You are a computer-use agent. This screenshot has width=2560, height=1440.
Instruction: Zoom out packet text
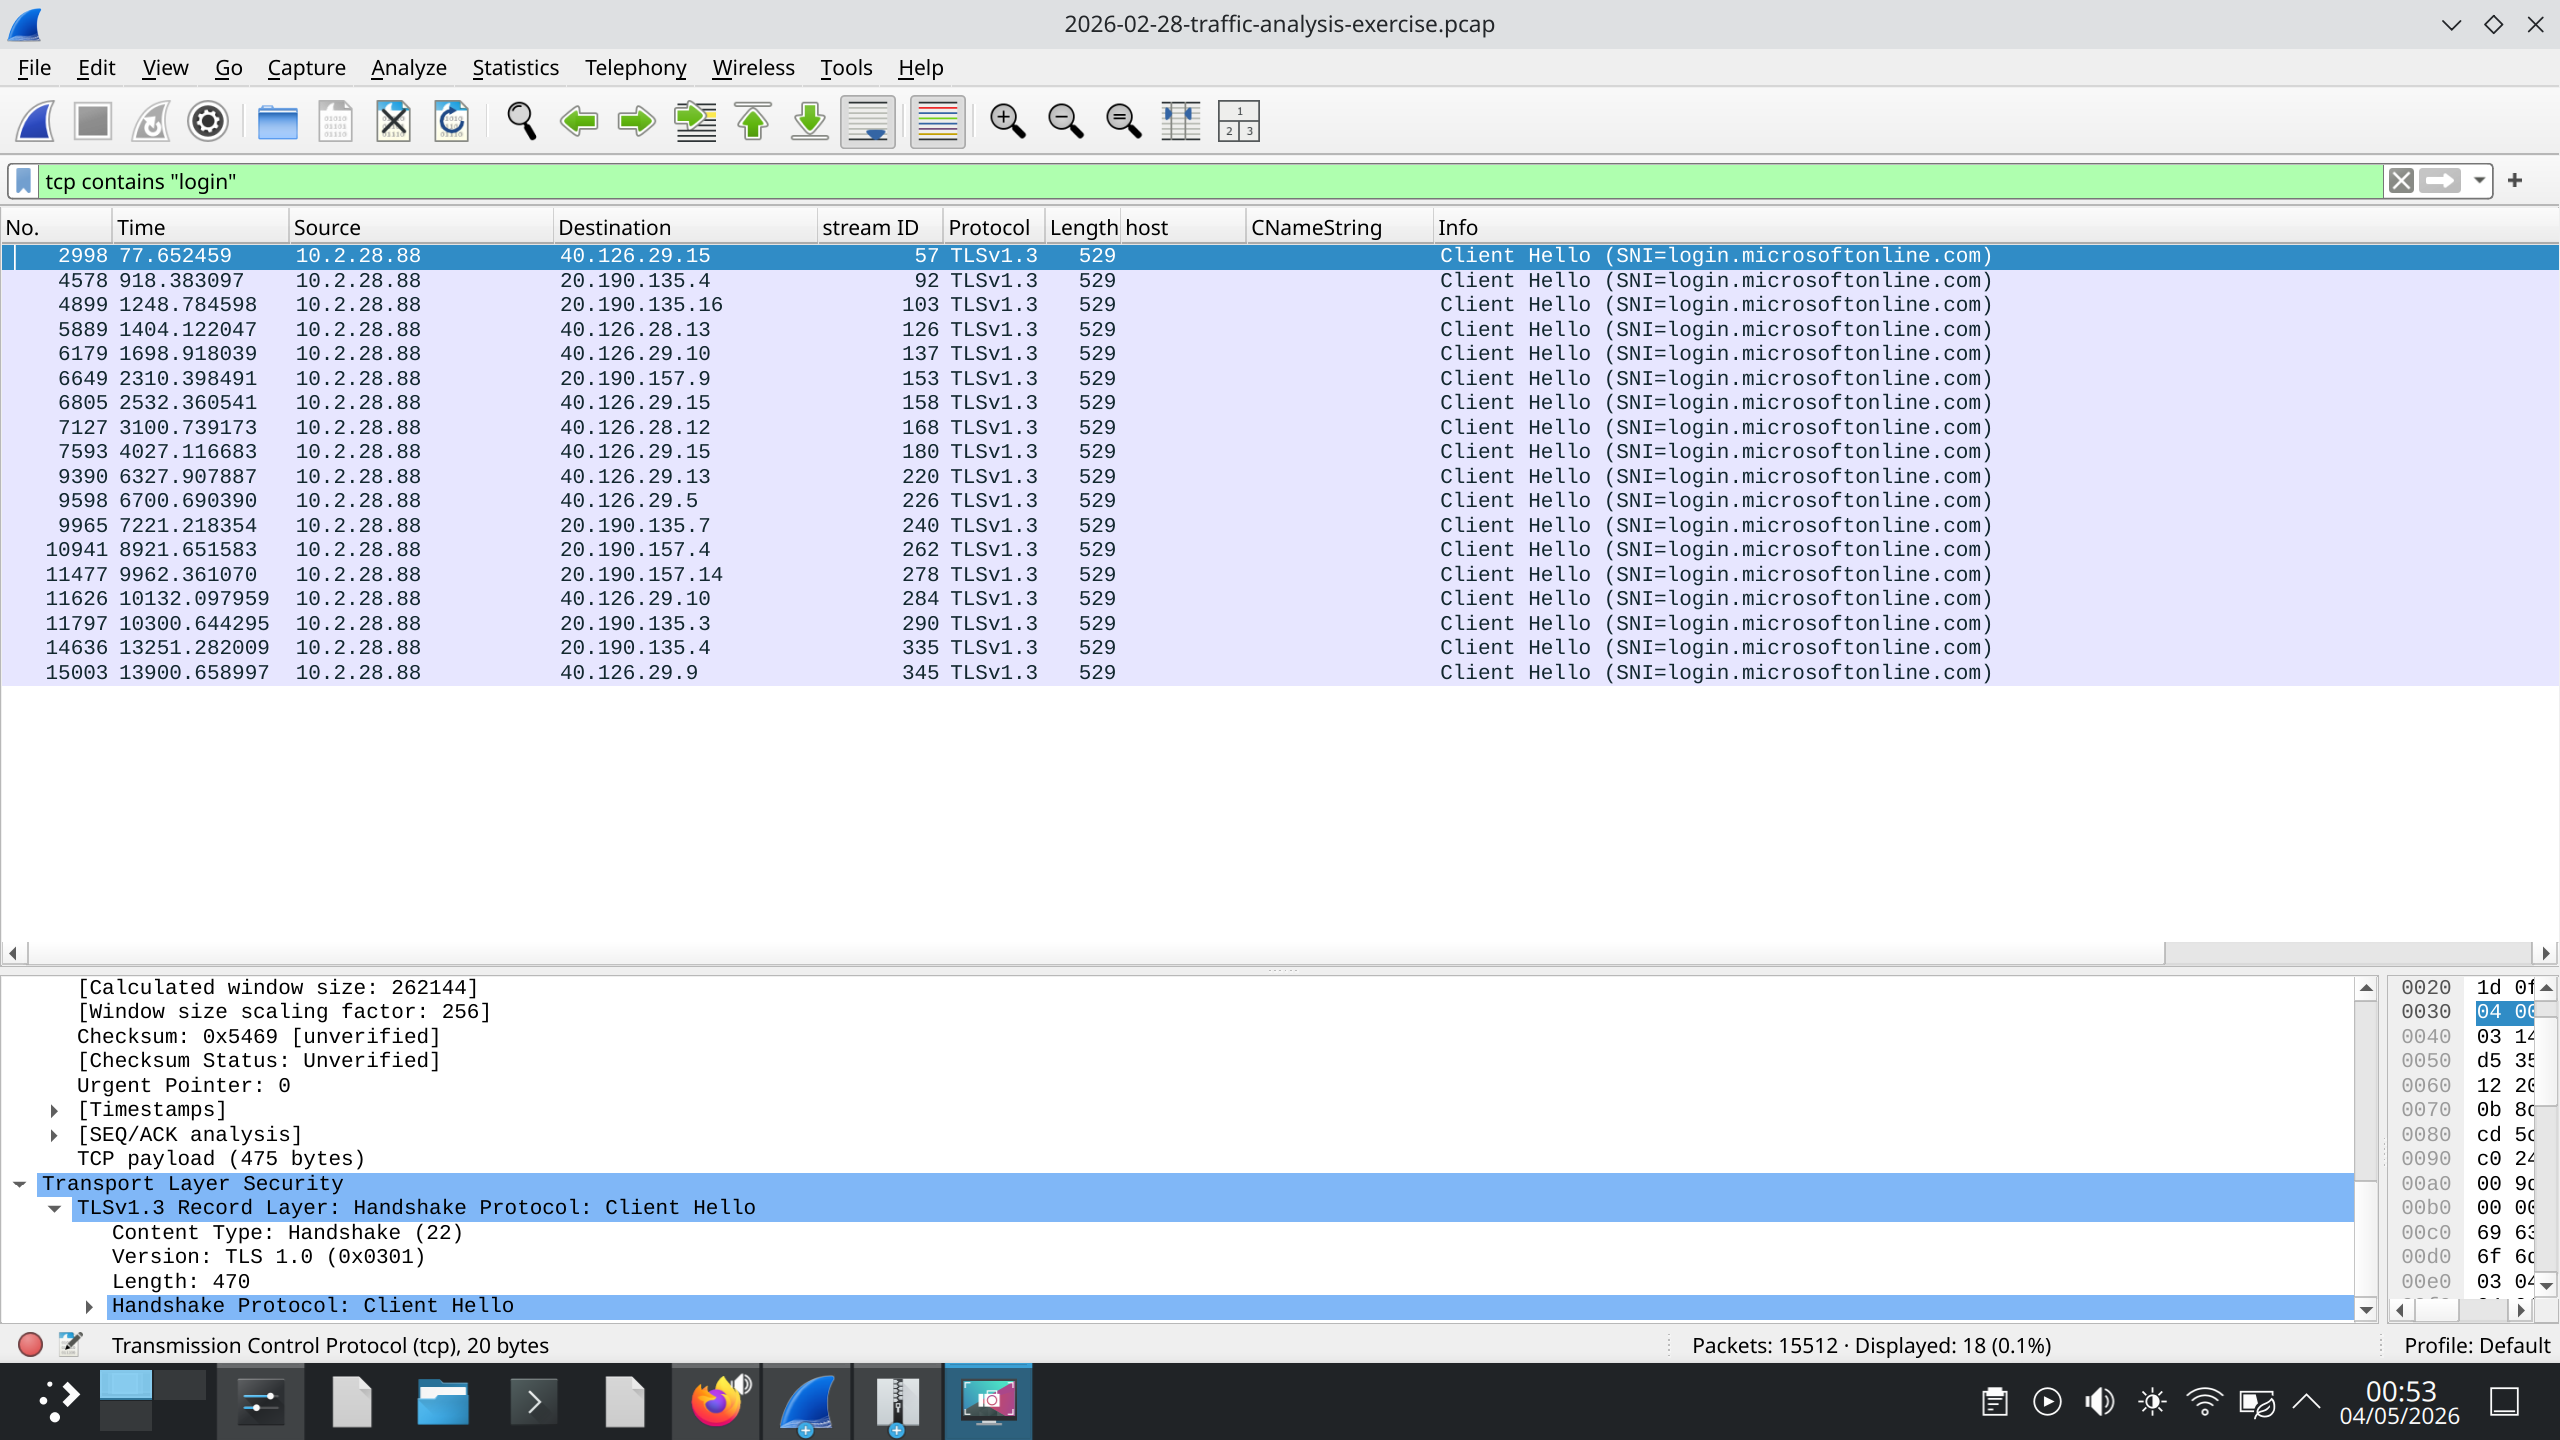[x=1065, y=122]
